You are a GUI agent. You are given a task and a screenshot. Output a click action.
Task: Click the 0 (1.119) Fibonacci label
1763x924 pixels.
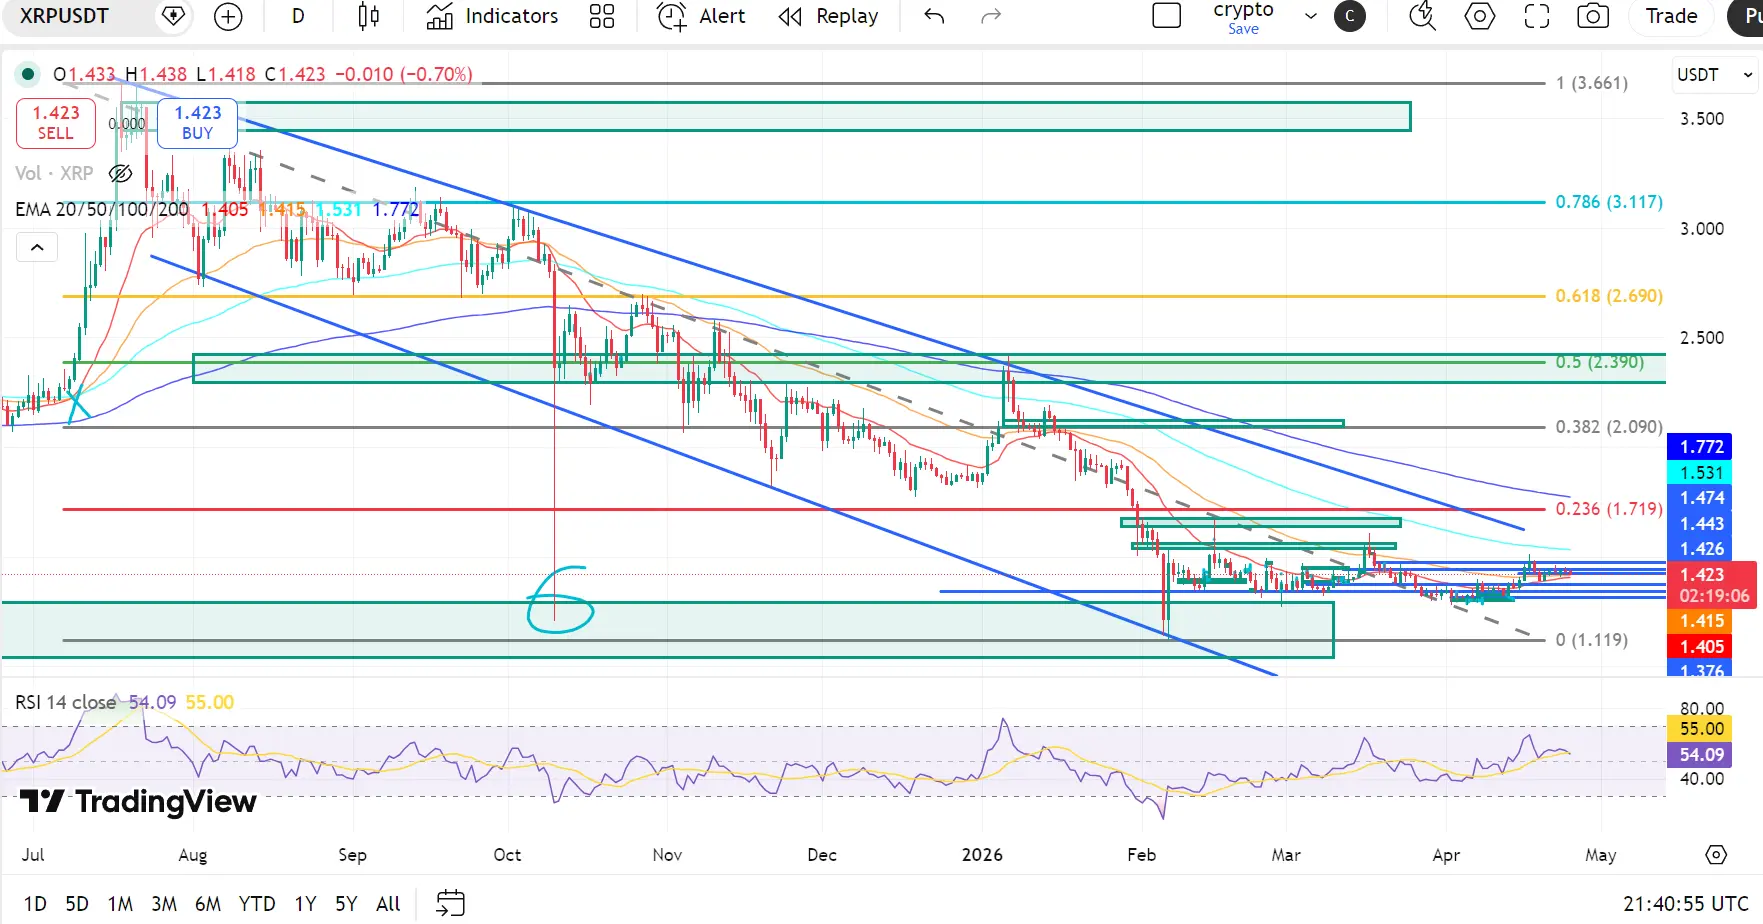click(1591, 640)
